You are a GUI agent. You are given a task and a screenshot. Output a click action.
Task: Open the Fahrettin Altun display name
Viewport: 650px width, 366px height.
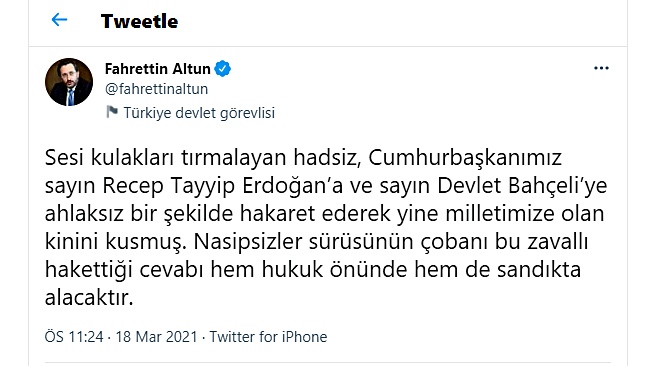tap(158, 69)
